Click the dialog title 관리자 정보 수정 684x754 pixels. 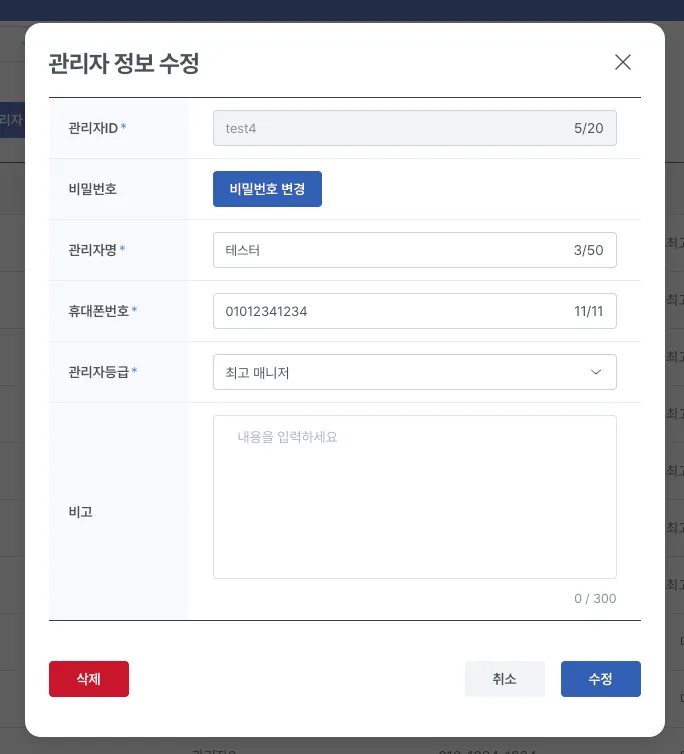pyautogui.click(x=124, y=63)
